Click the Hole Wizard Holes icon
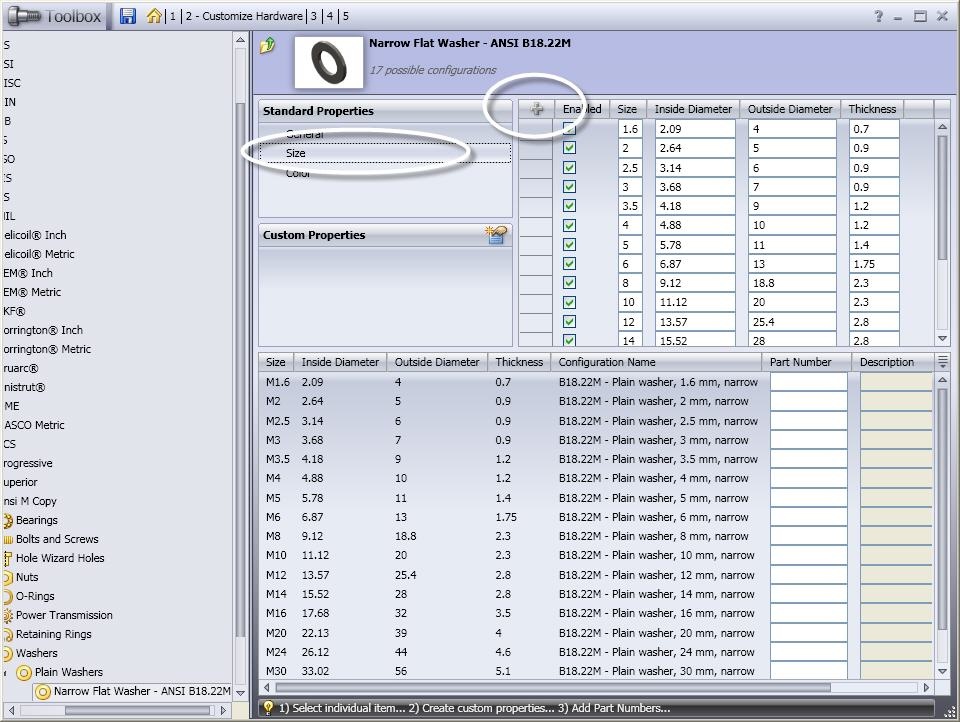The image size is (960, 722). coord(7,558)
